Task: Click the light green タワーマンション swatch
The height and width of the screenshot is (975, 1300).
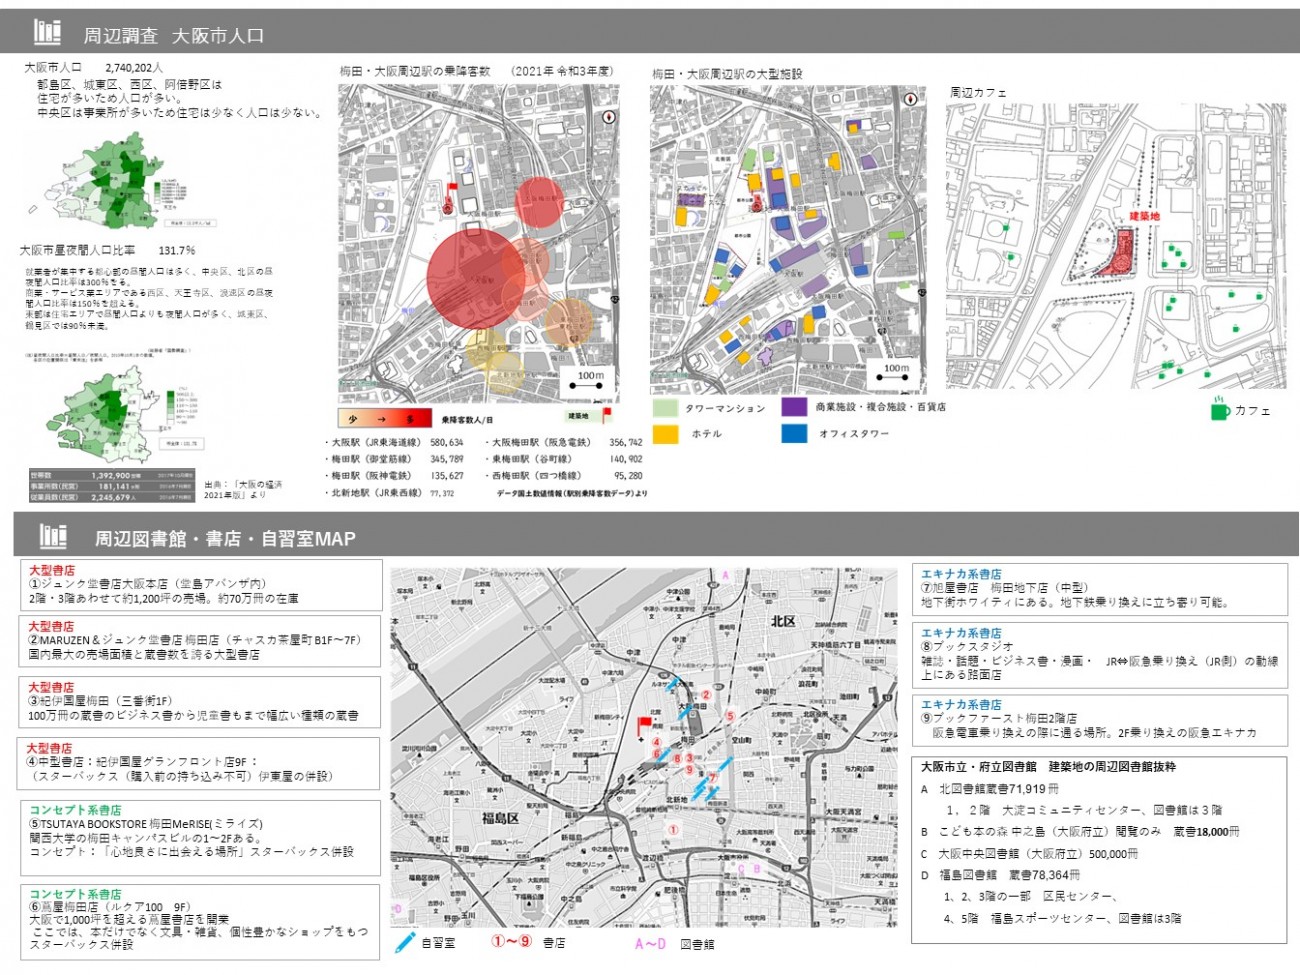Action: pyautogui.click(x=665, y=408)
